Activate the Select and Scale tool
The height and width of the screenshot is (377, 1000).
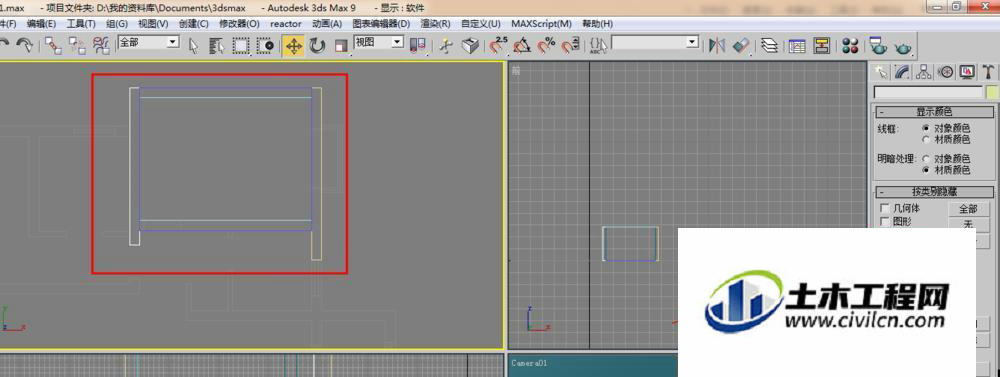[x=341, y=45]
